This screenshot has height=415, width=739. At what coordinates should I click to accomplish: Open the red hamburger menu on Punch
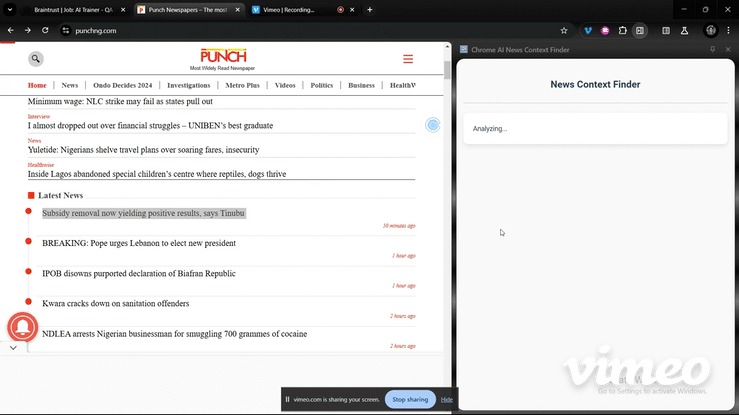point(408,59)
